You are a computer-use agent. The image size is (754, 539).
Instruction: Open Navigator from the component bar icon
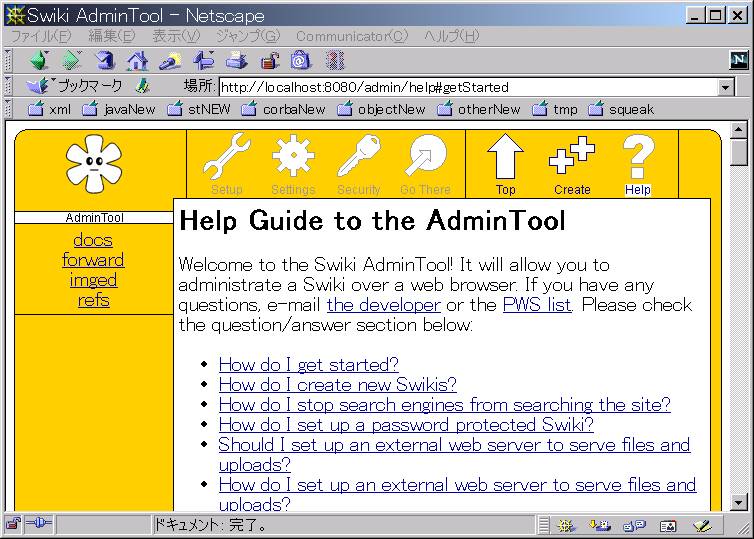pos(566,525)
